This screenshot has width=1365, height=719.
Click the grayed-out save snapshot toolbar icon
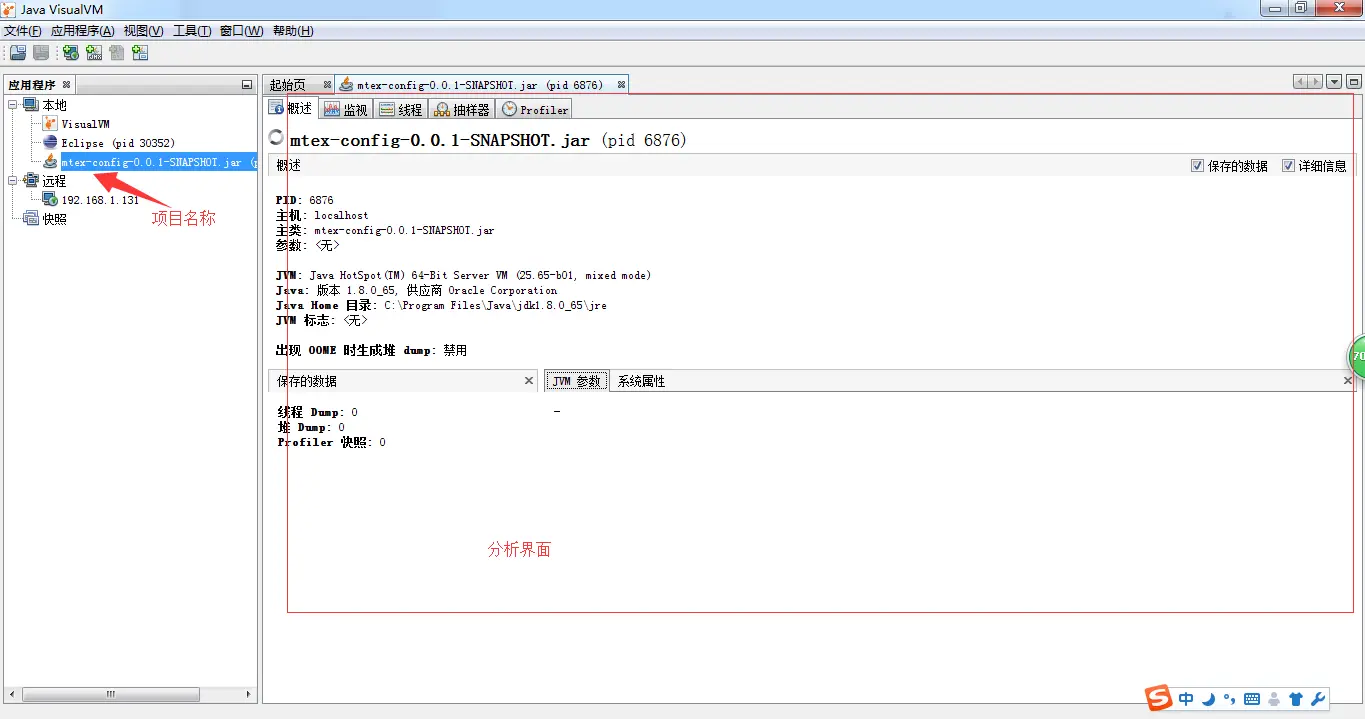41,53
